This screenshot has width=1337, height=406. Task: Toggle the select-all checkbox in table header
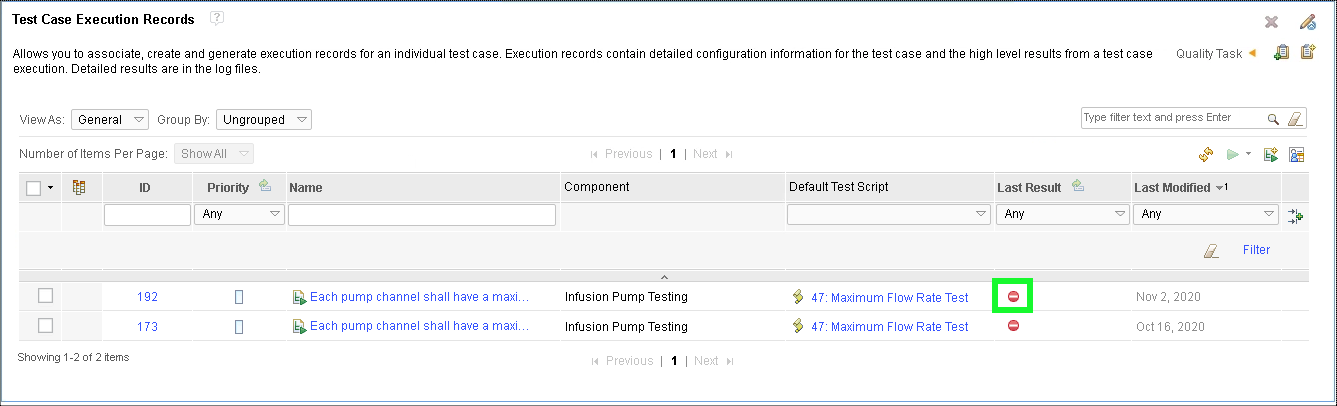[x=34, y=188]
